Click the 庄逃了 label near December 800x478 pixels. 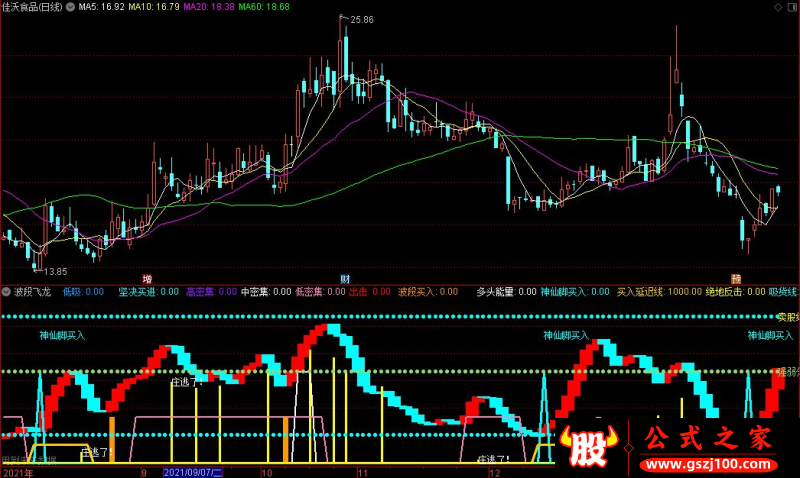[x=493, y=459]
